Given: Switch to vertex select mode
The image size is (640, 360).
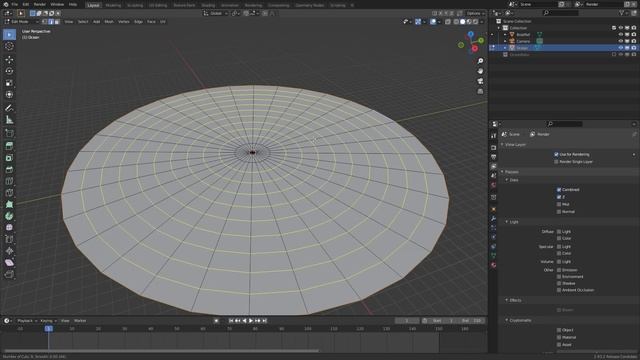Looking at the screenshot, I should [44, 22].
